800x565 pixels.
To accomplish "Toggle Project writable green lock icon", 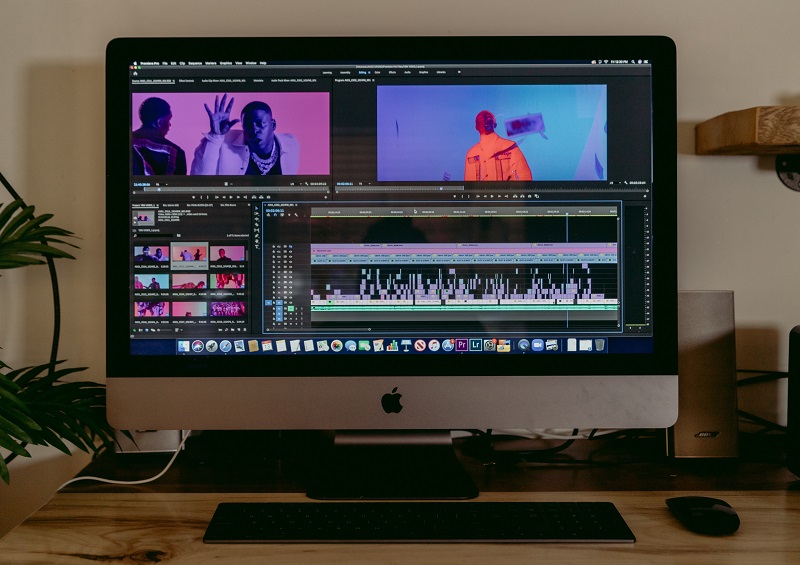I will pos(135,330).
